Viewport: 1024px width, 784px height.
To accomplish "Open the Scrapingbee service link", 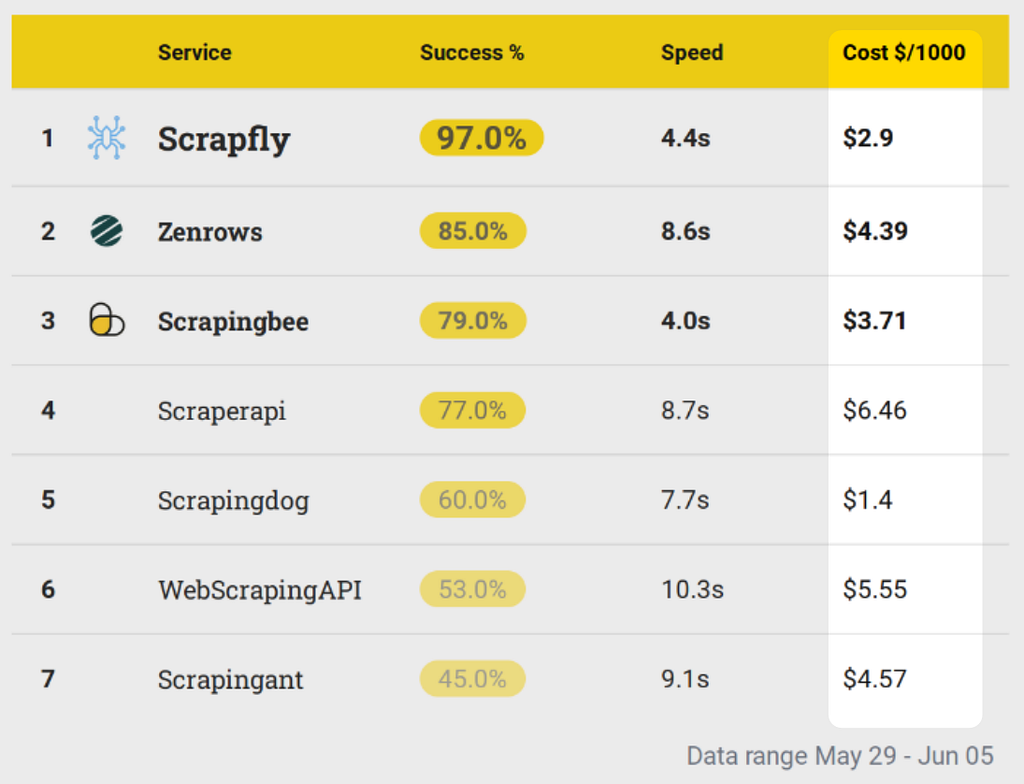I will click(233, 321).
